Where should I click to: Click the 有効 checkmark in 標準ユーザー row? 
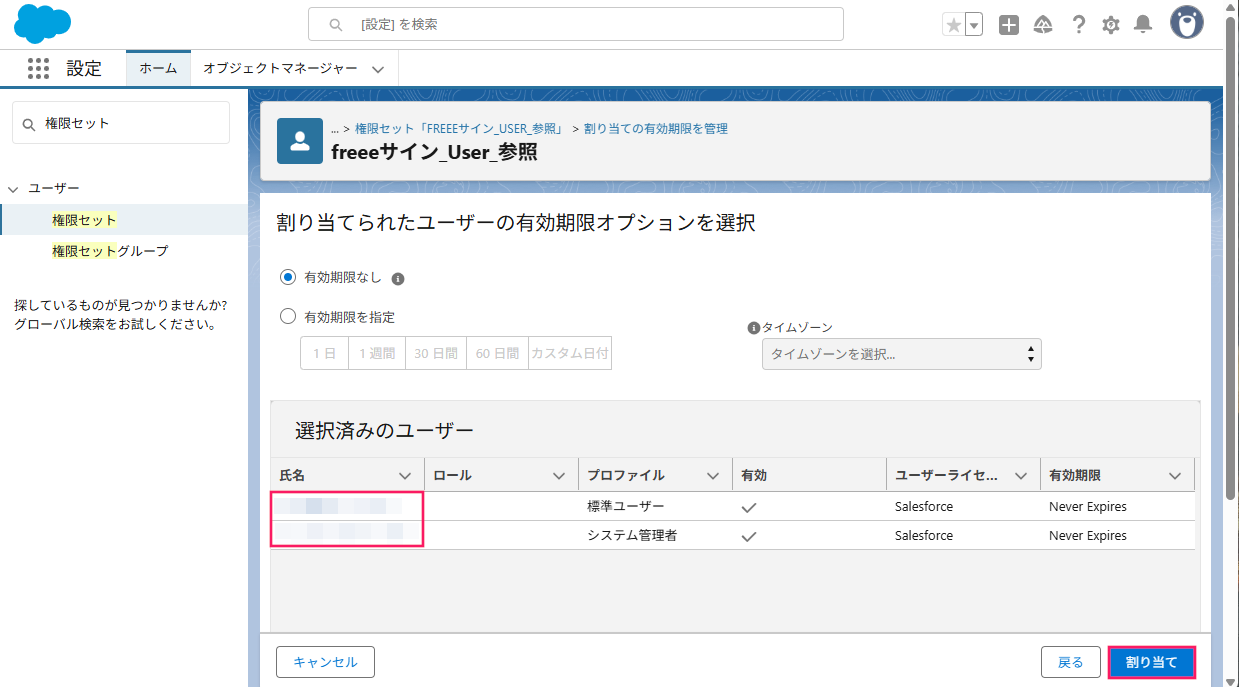tap(749, 507)
